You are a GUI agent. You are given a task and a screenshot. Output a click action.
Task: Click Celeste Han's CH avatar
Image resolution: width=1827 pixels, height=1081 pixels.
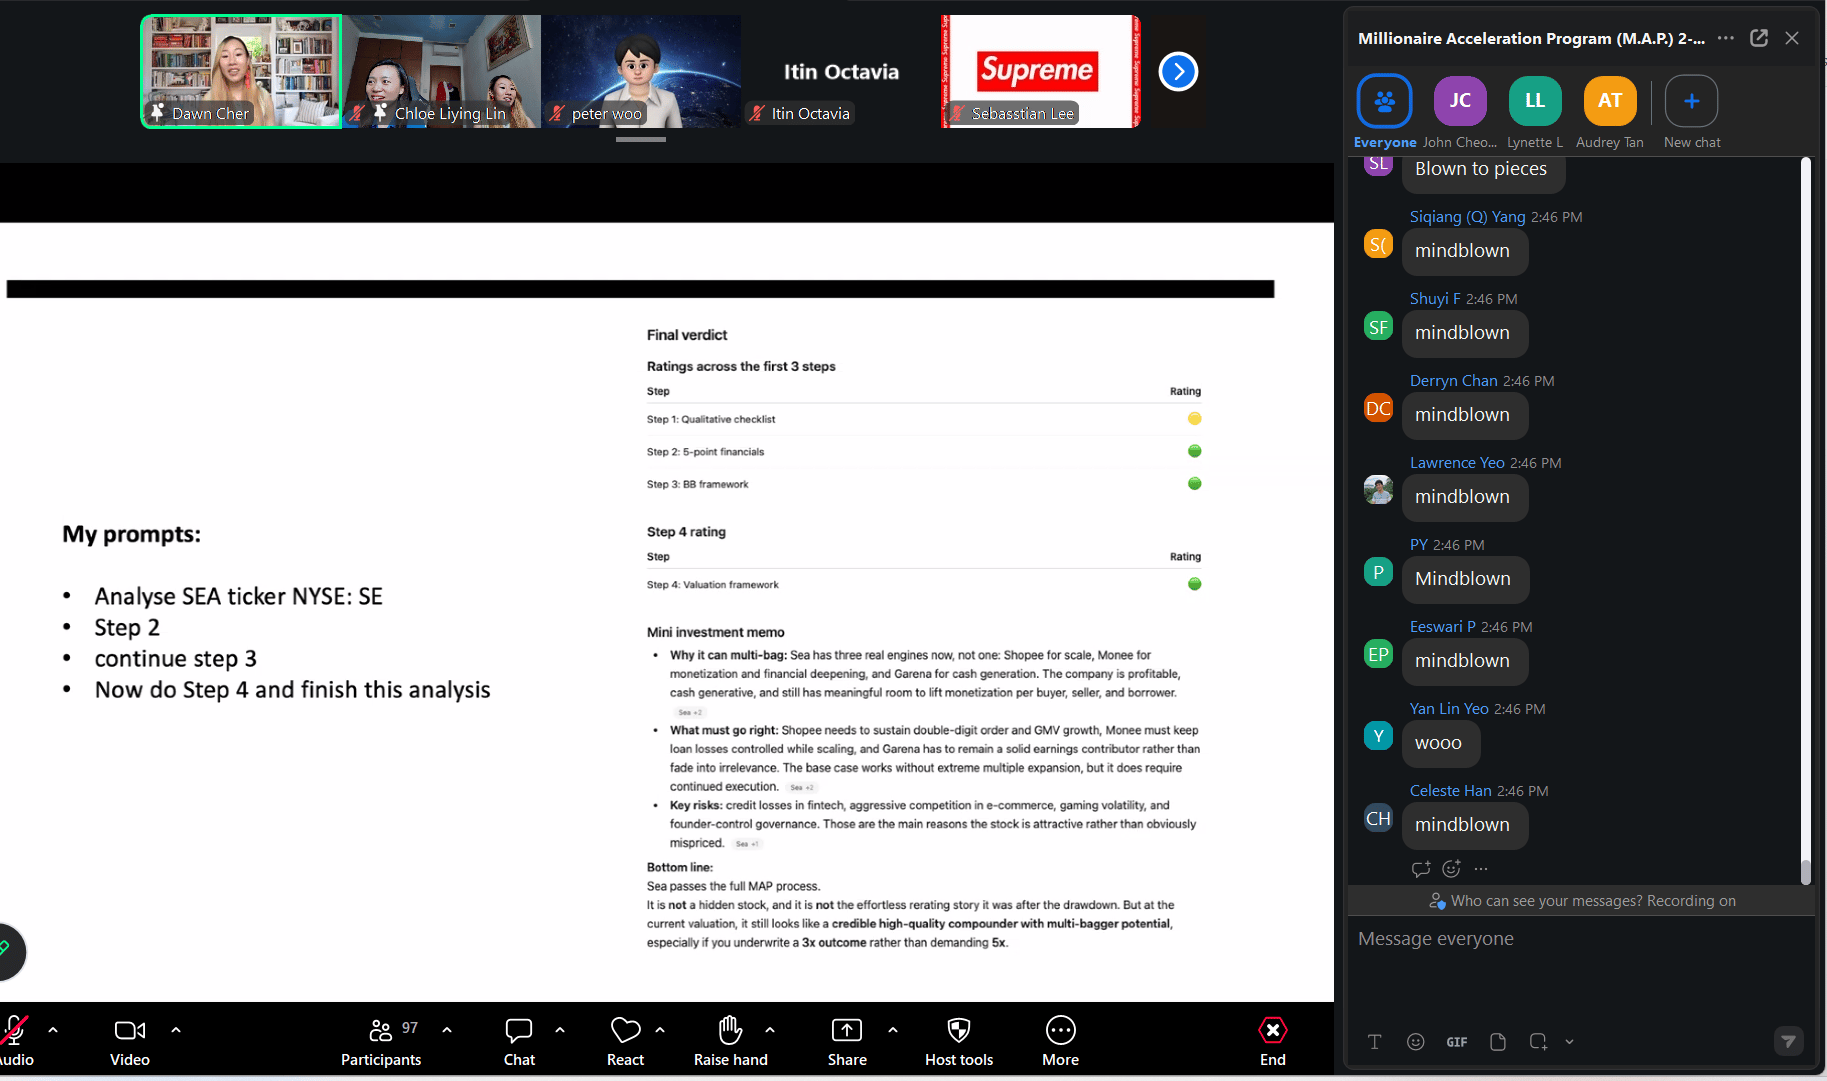pos(1379,818)
